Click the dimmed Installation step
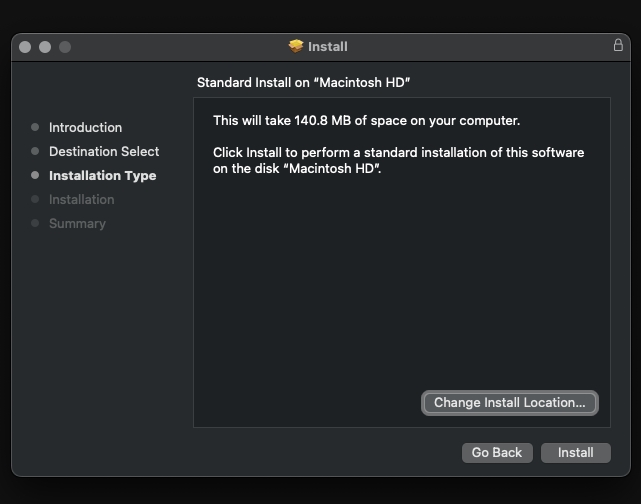The height and width of the screenshot is (504, 641). point(81,199)
